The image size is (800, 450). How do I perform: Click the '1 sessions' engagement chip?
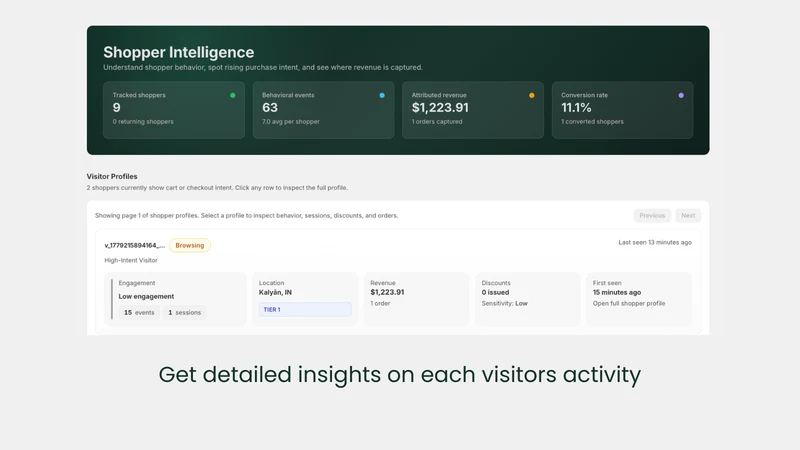tap(184, 312)
